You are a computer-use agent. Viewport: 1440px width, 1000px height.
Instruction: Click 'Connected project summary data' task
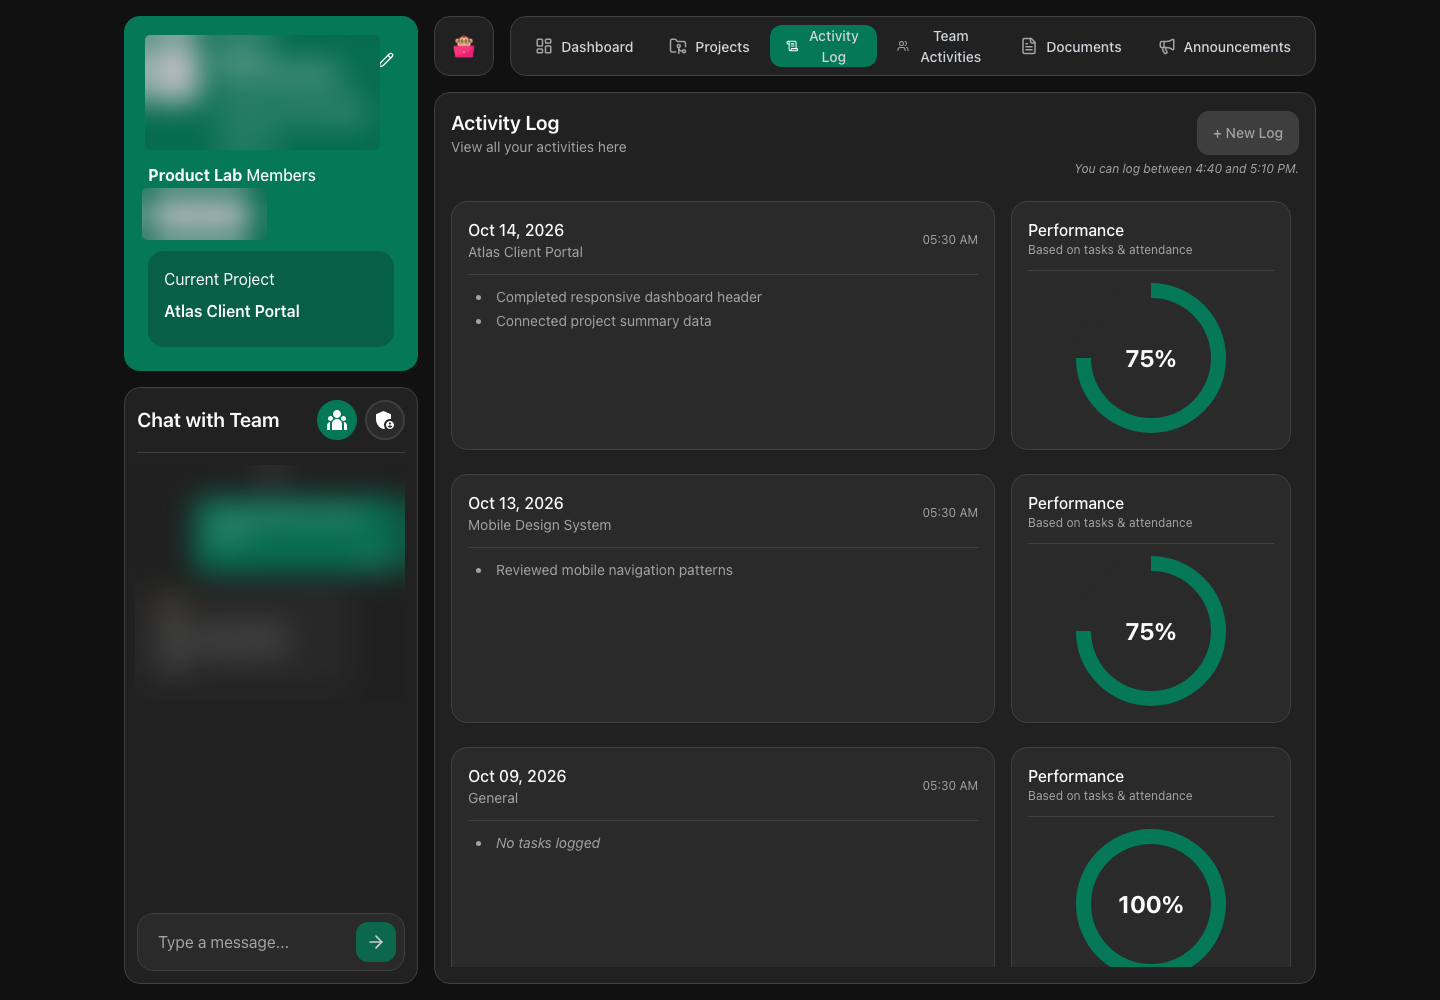(x=604, y=321)
